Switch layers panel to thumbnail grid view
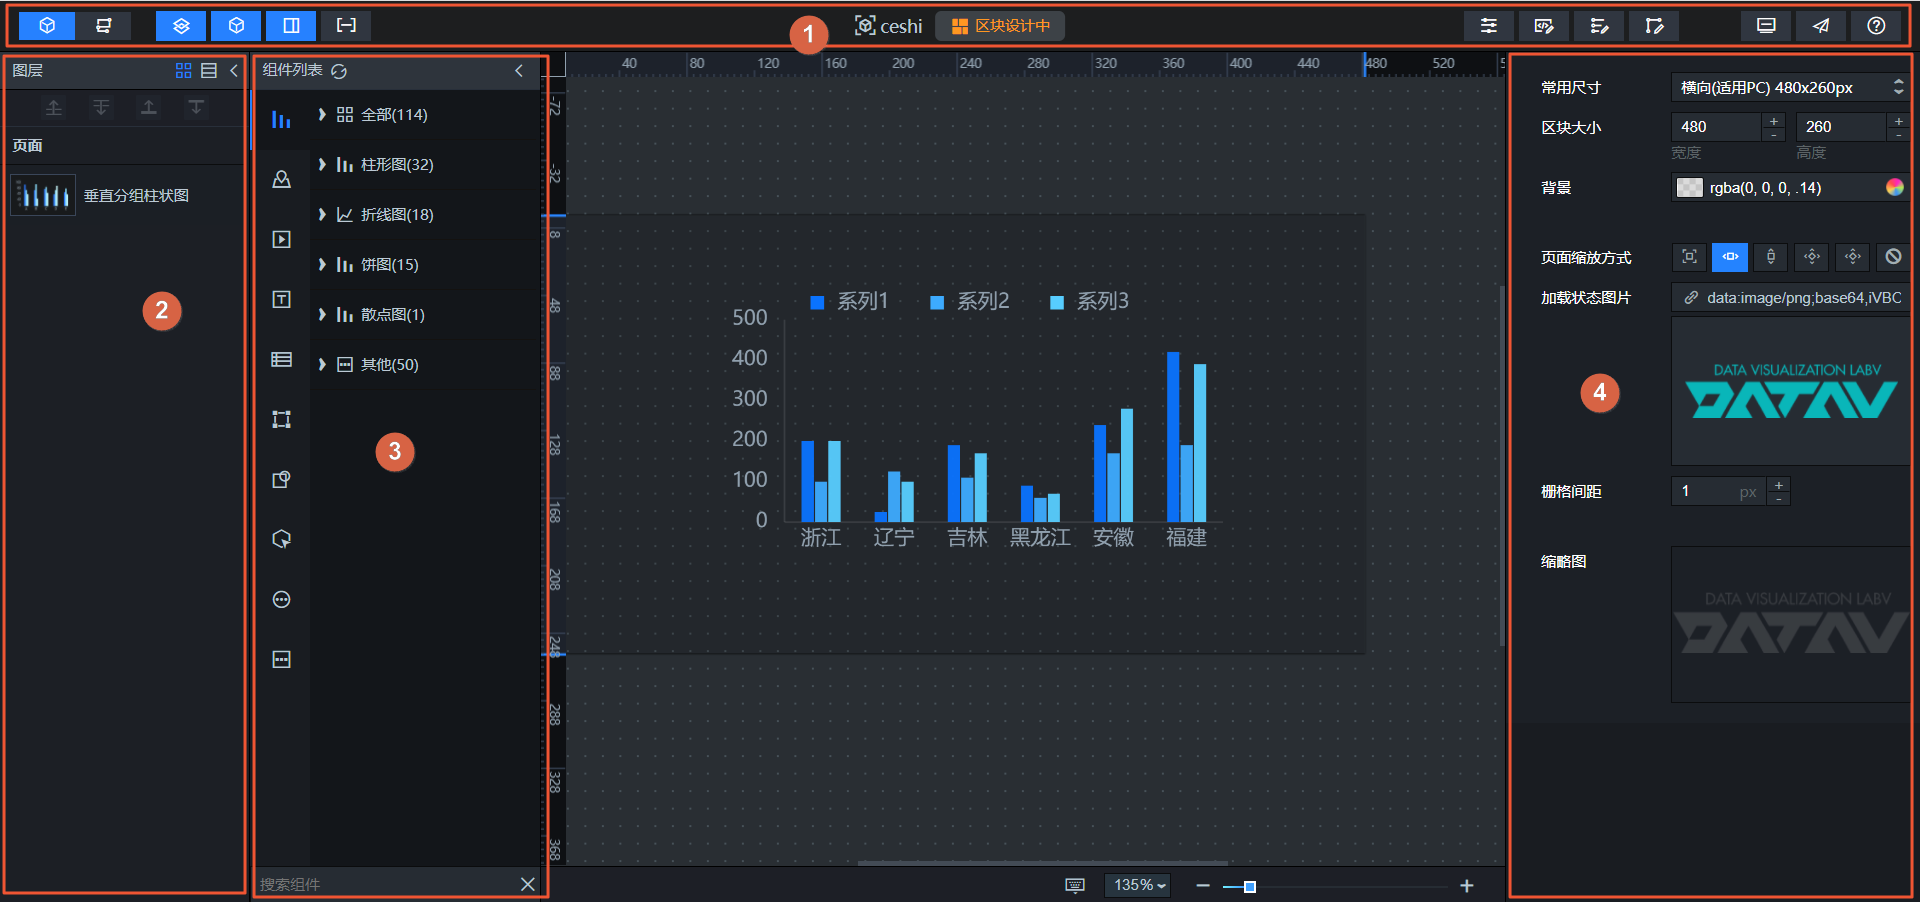This screenshot has width=1920, height=902. click(183, 70)
